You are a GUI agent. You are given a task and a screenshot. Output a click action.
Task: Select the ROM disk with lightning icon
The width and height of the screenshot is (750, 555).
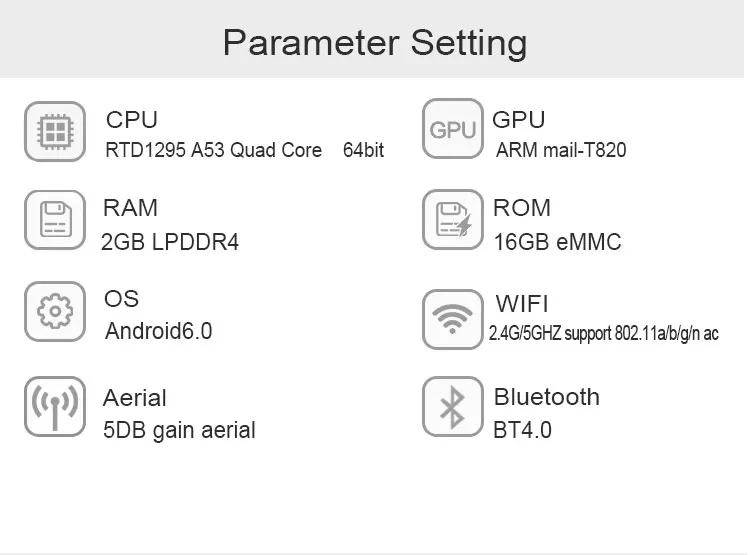(452, 220)
